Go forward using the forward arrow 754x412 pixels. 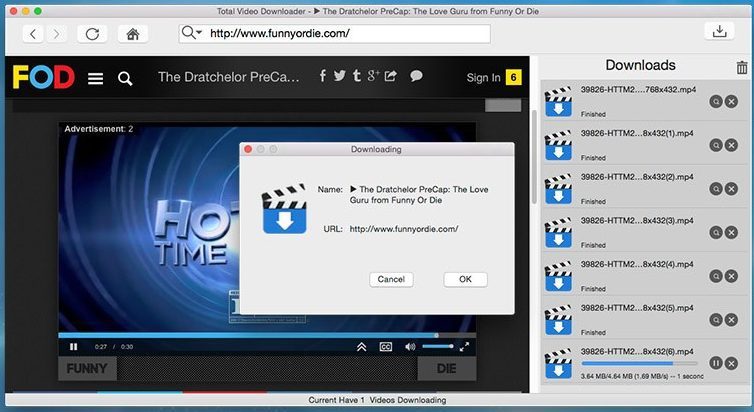tap(56, 34)
